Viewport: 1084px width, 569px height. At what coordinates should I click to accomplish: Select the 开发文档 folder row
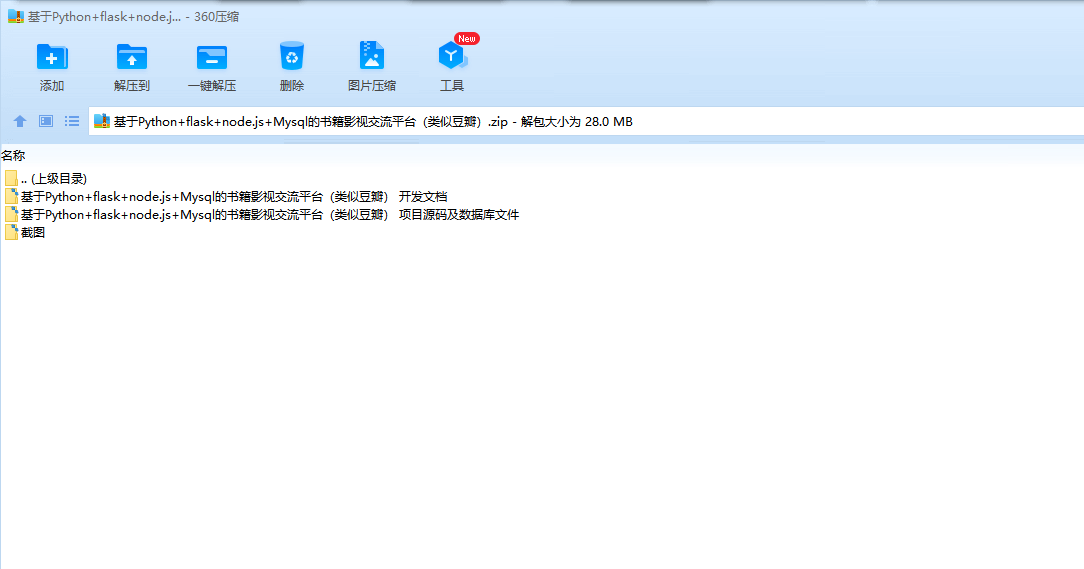(226, 196)
